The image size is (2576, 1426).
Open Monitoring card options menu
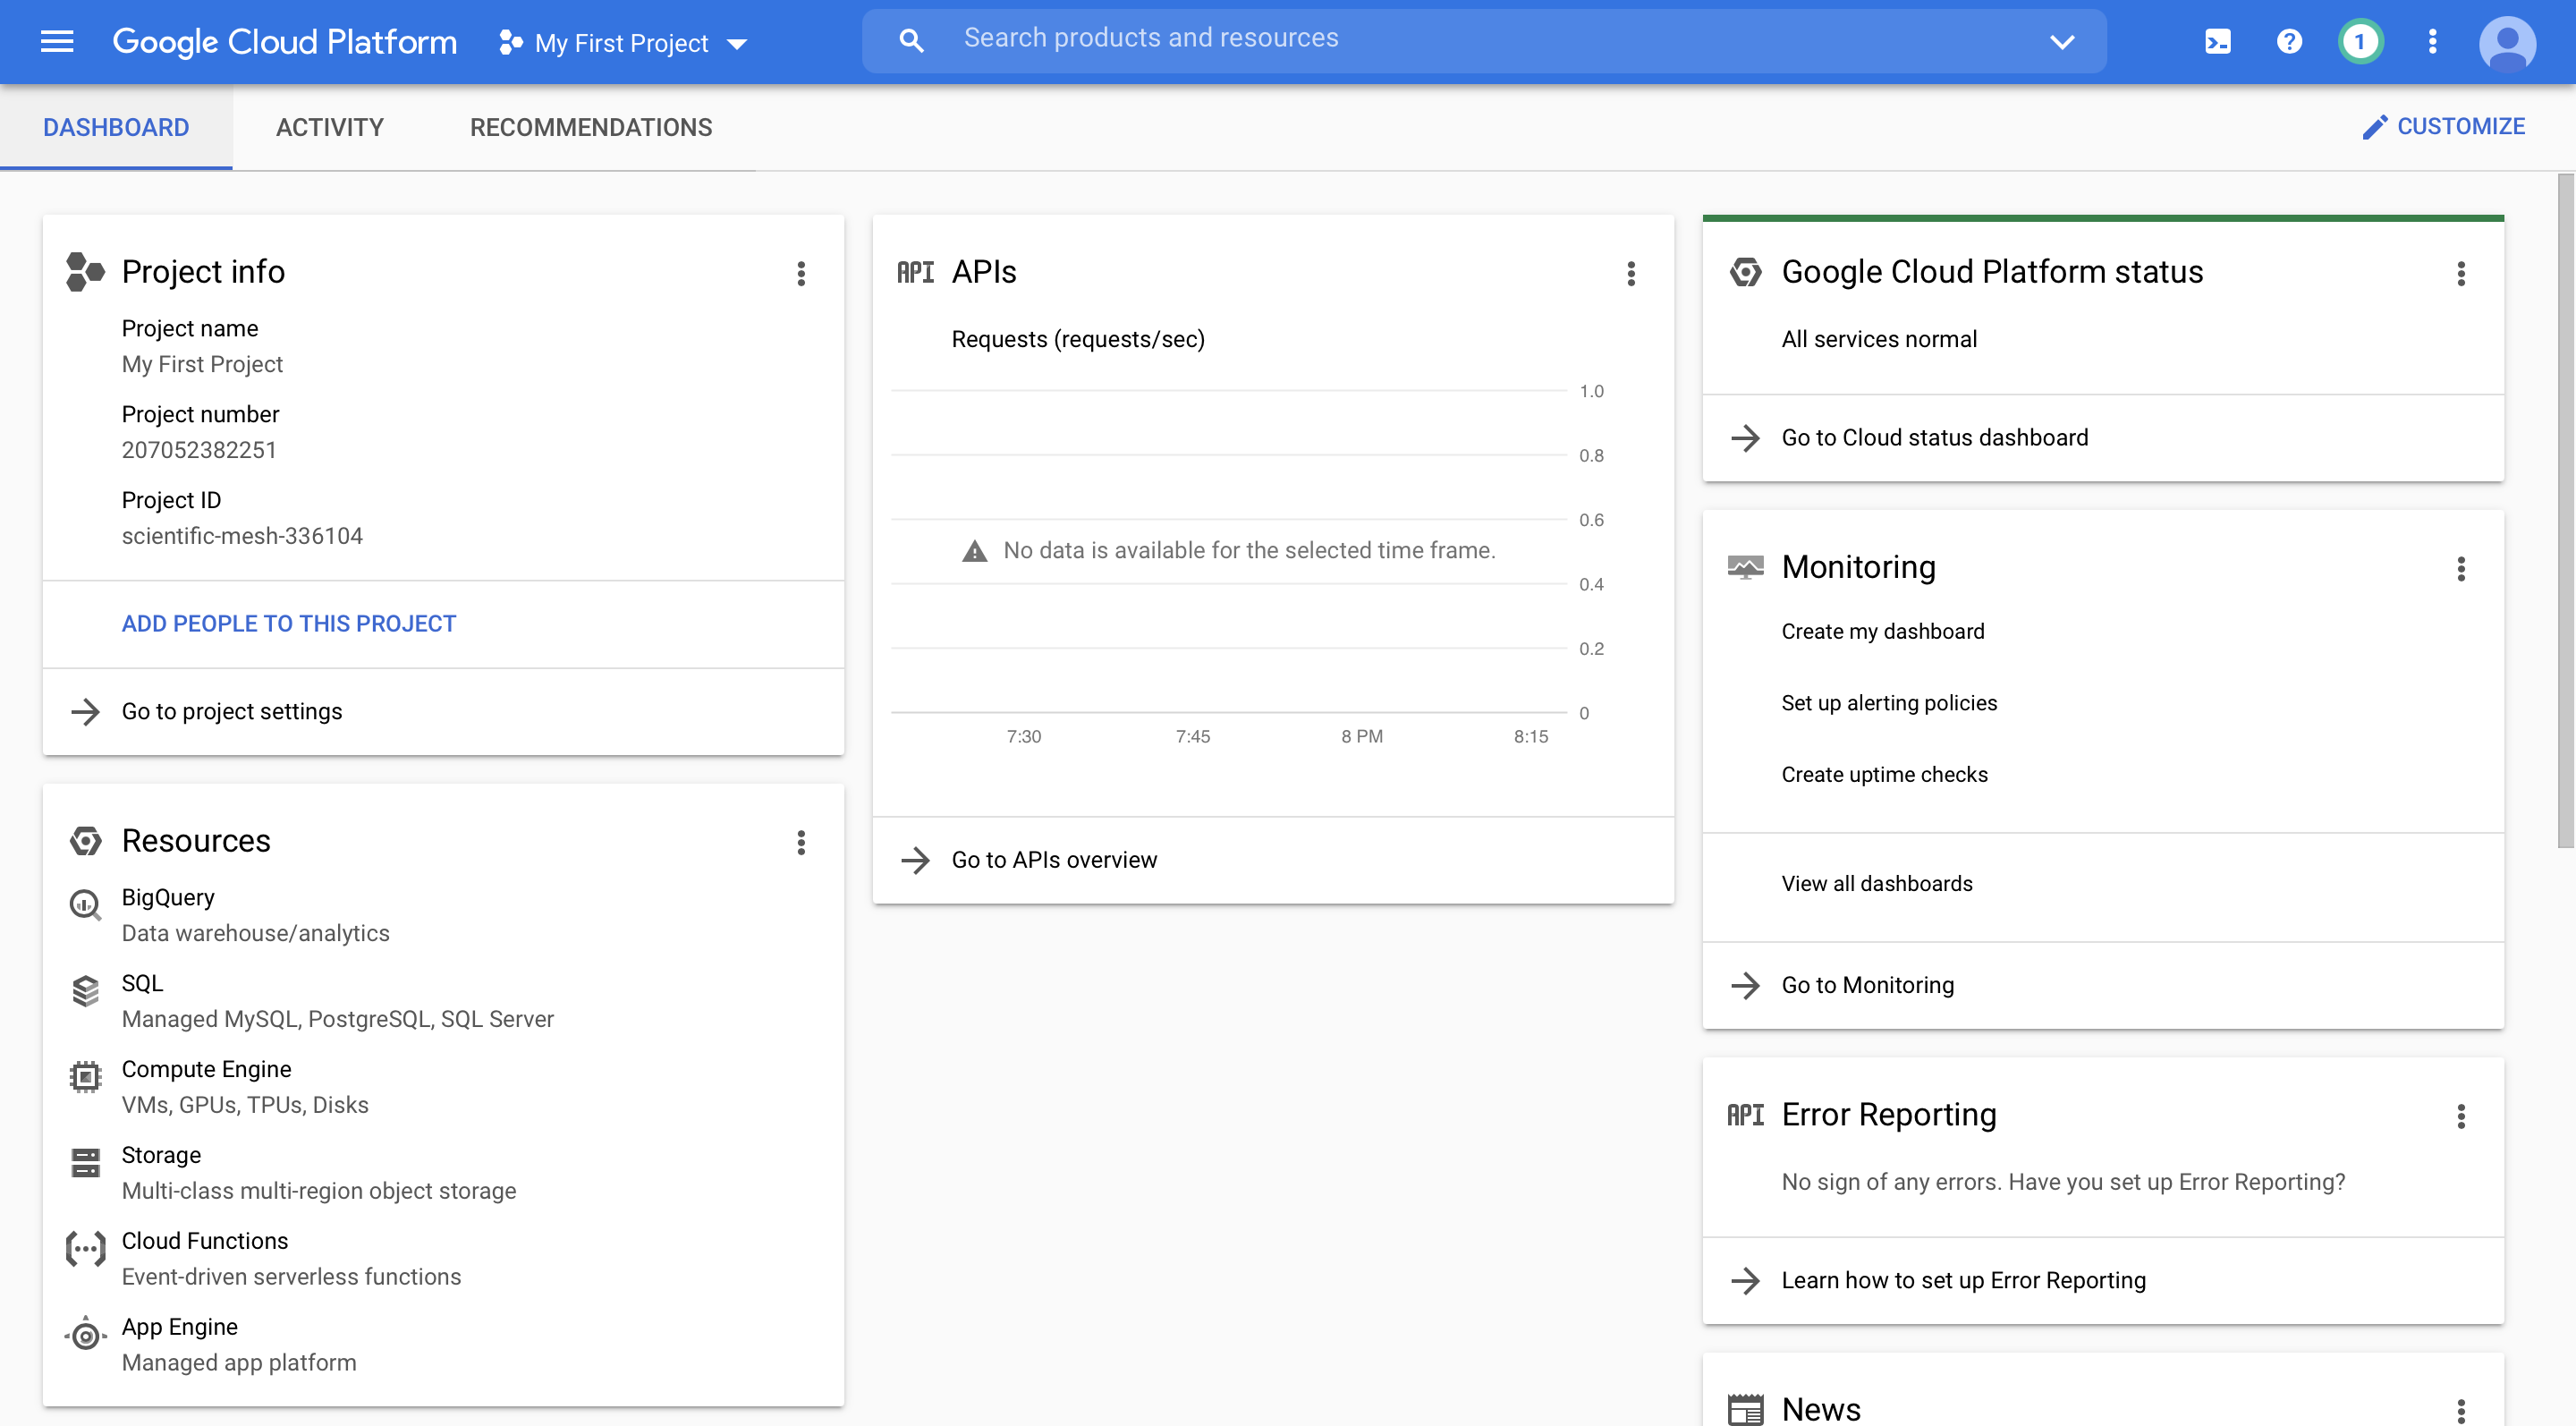coord(2461,569)
